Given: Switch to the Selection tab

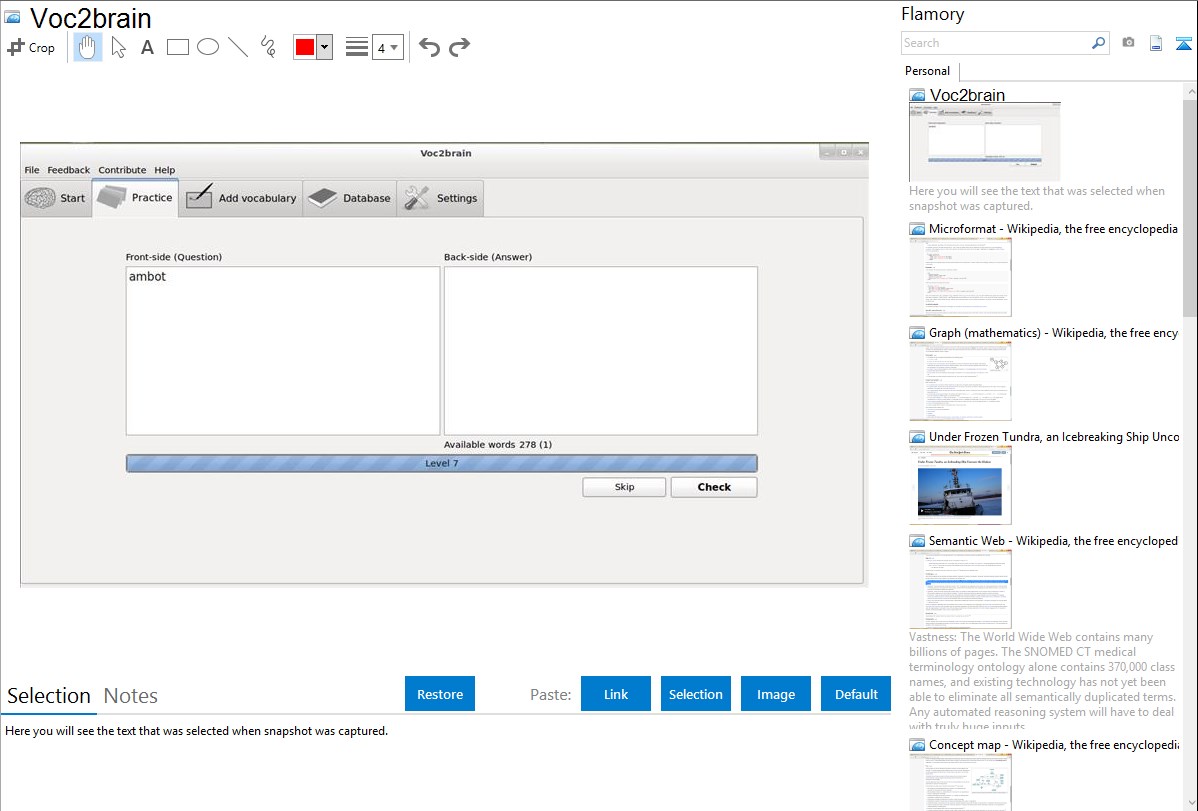Looking at the screenshot, I should pyautogui.click(x=49, y=696).
